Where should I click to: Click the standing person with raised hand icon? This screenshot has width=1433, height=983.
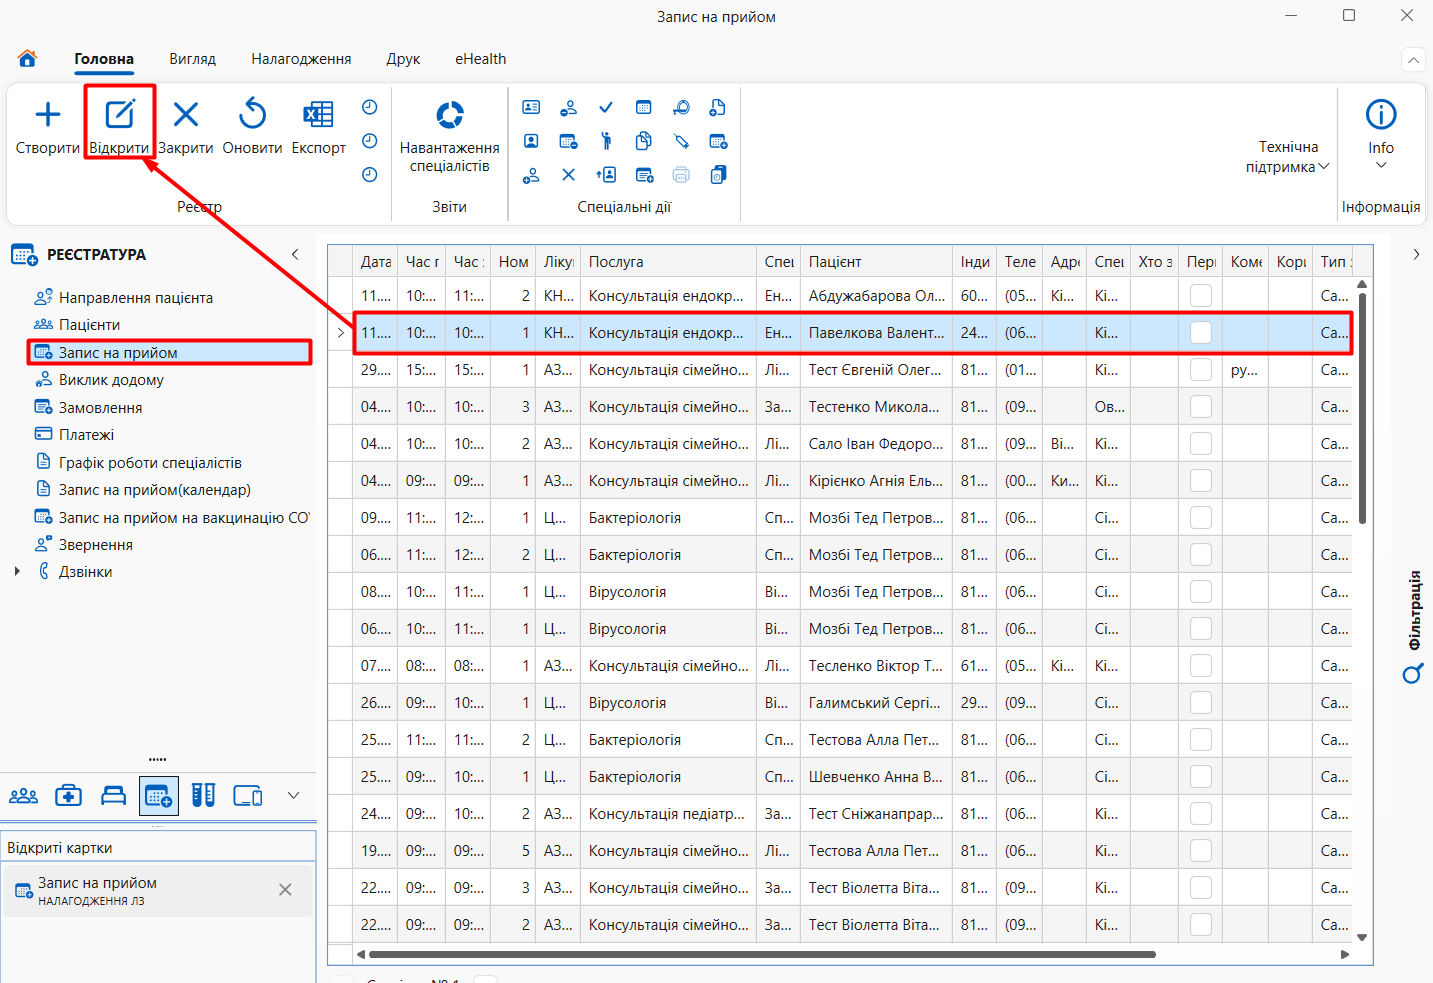(606, 141)
